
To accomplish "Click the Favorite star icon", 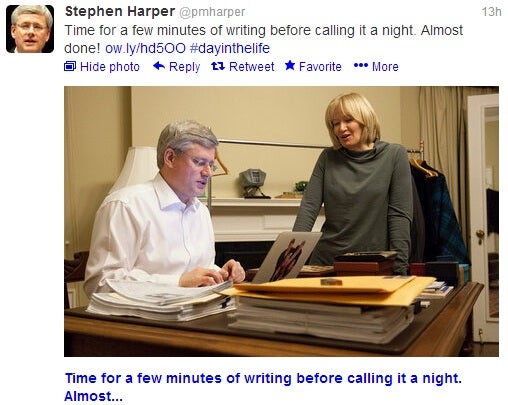I will (290, 66).
